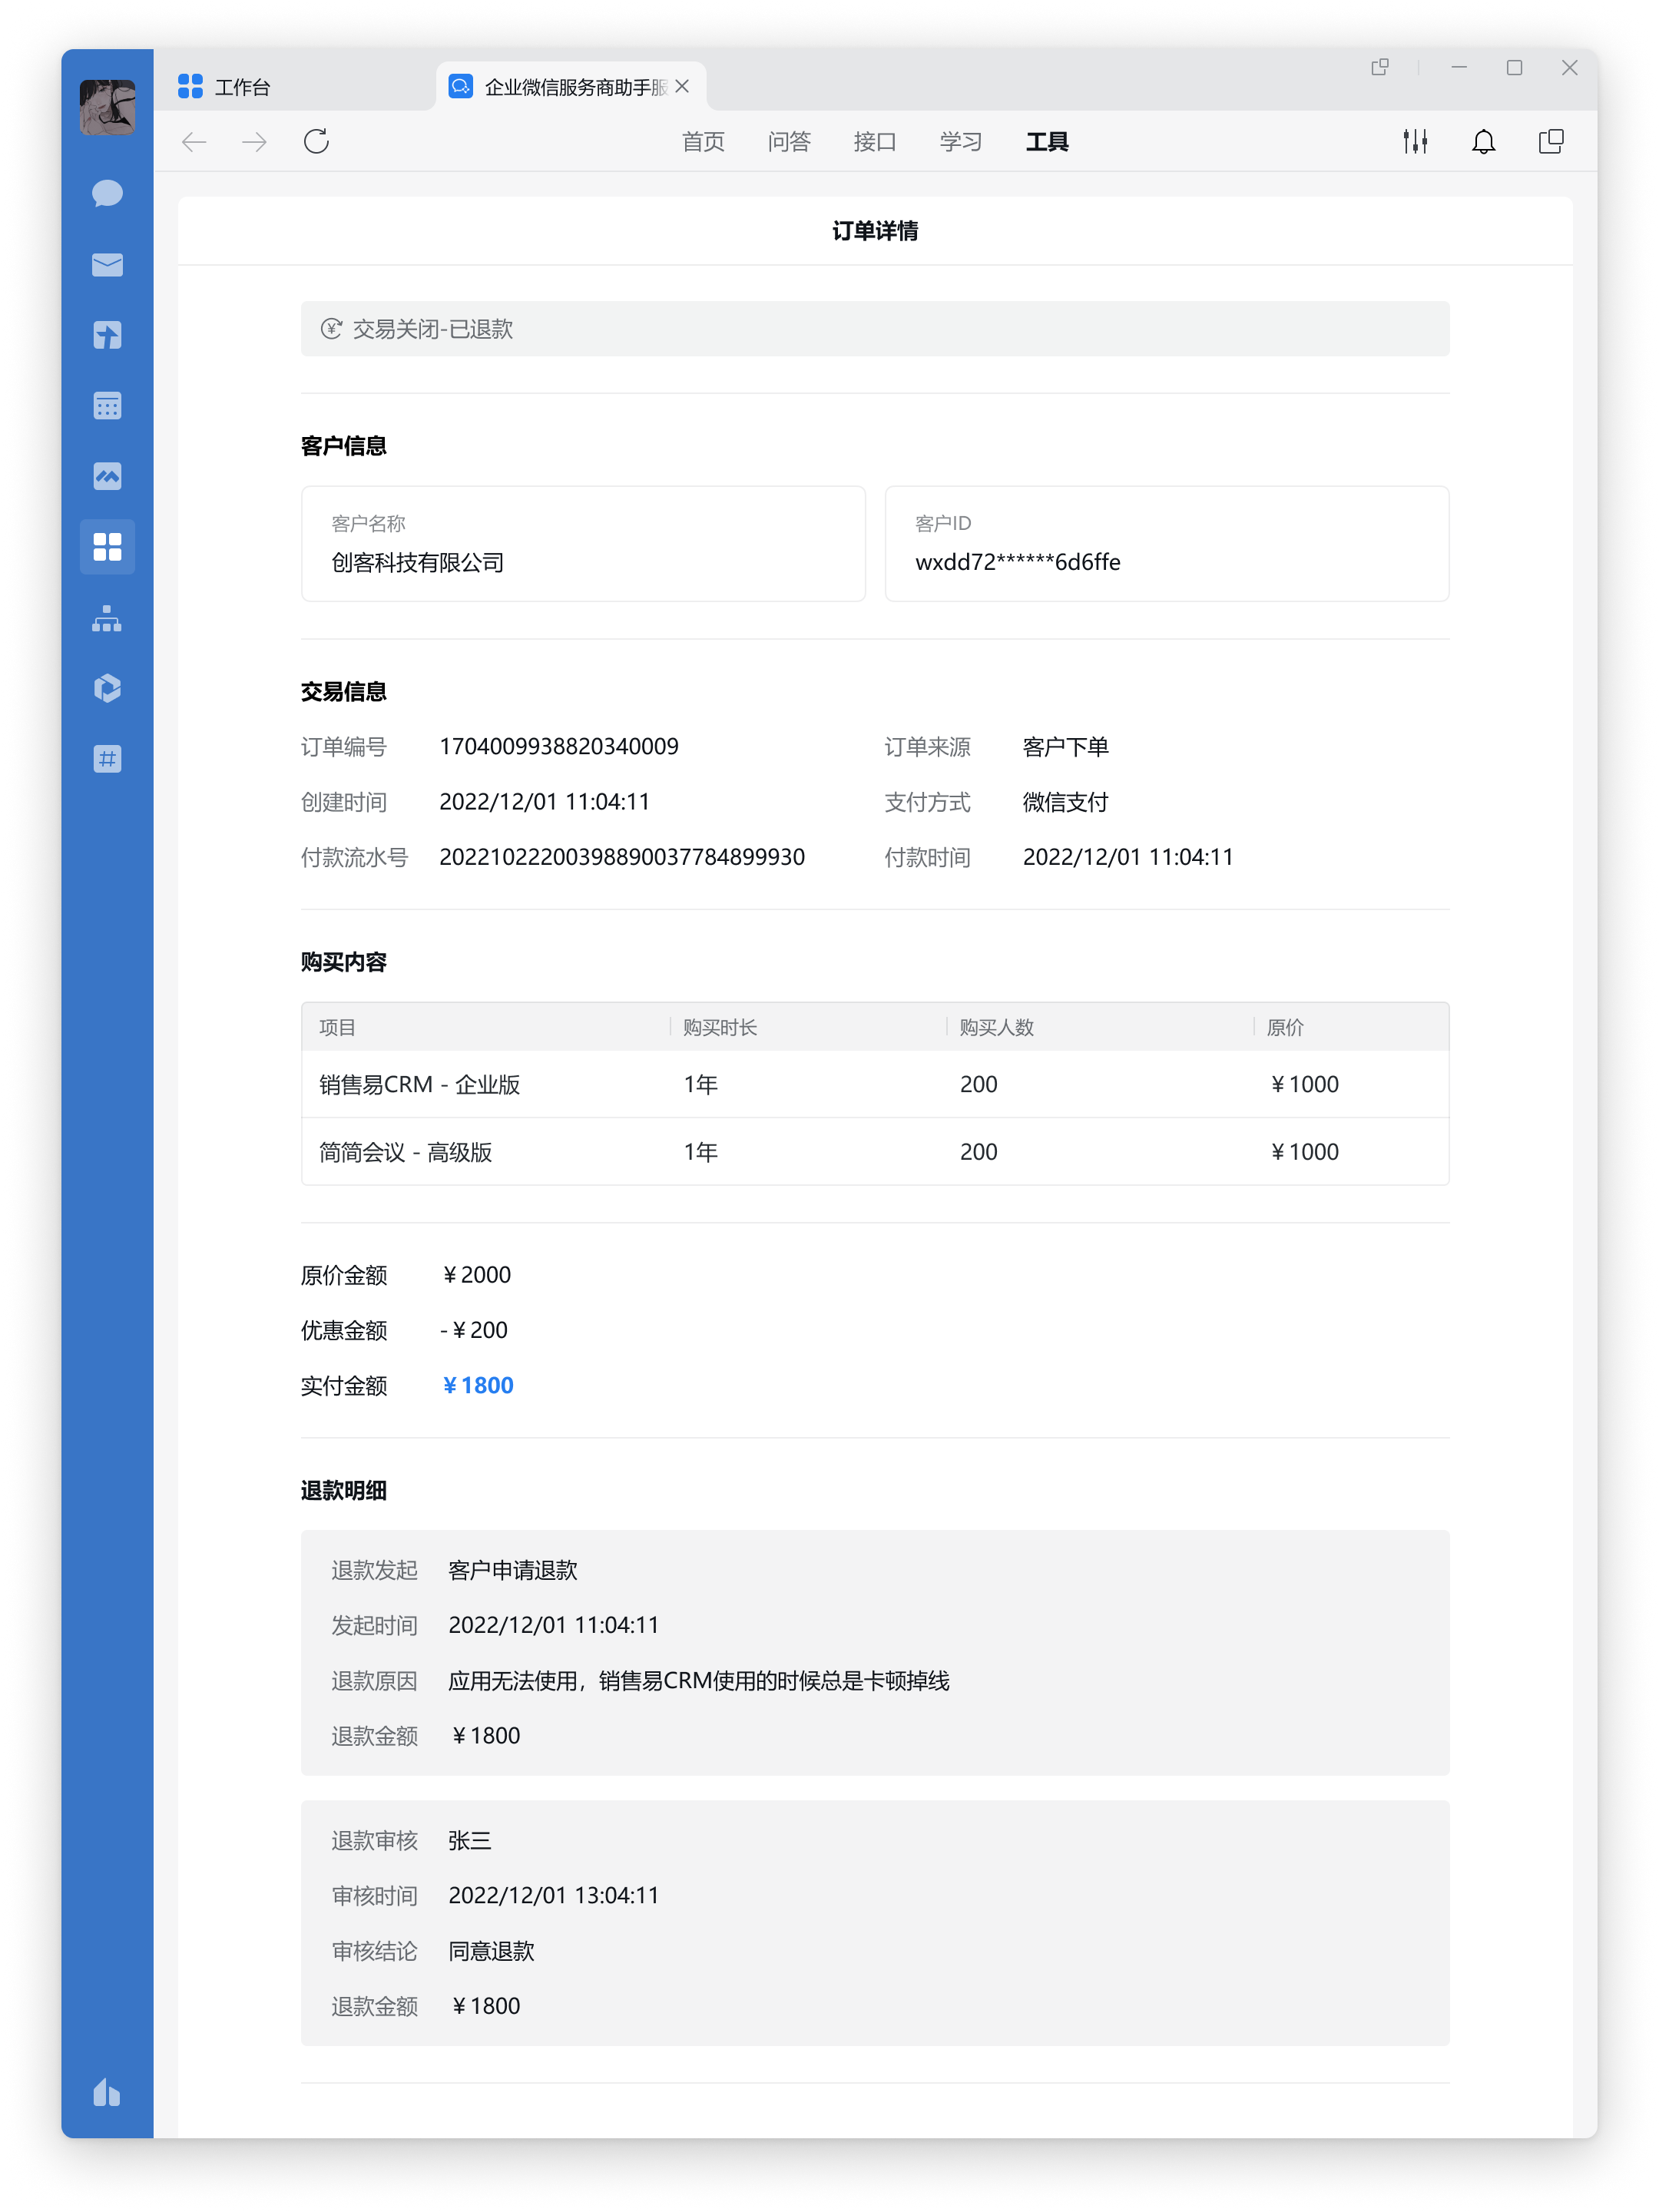Switch to the 工作台 tab
The image size is (1659, 2212).
pyautogui.click(x=243, y=87)
